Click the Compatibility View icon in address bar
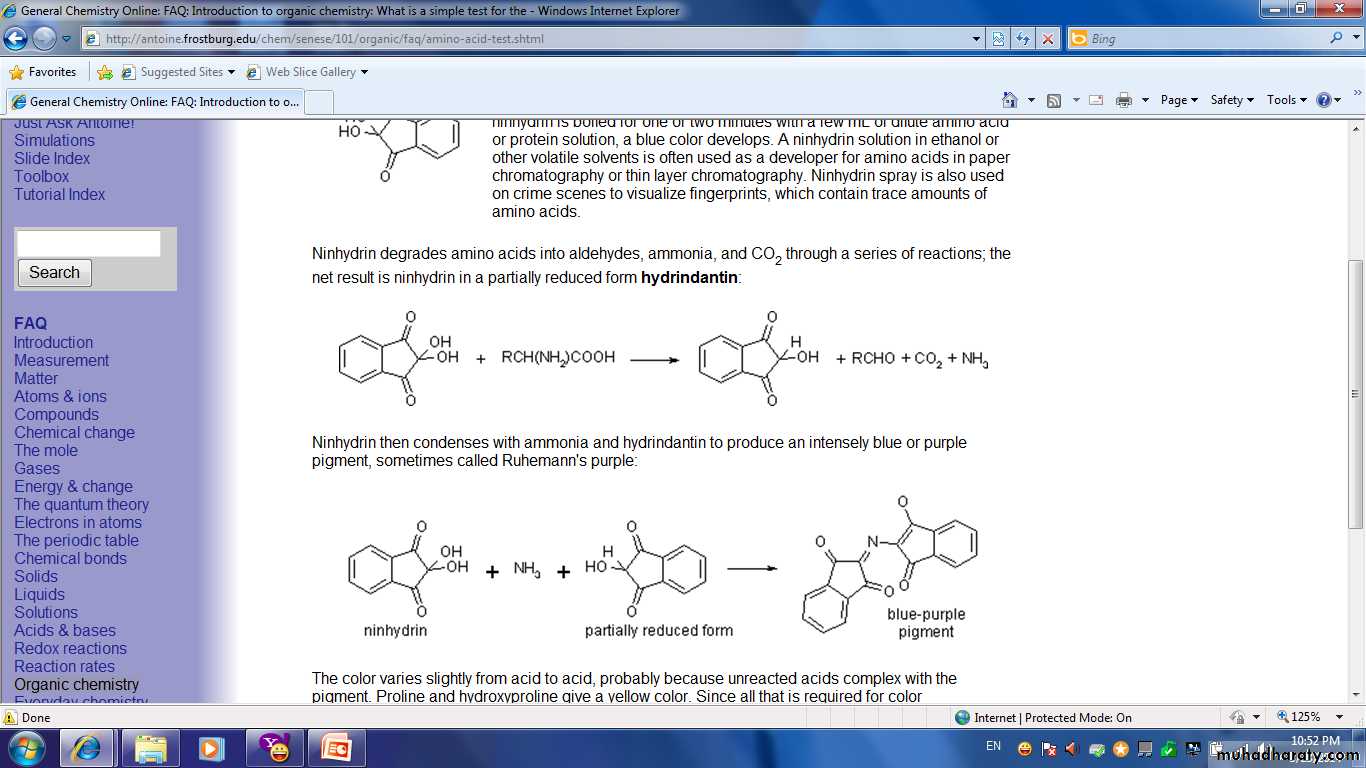 998,39
